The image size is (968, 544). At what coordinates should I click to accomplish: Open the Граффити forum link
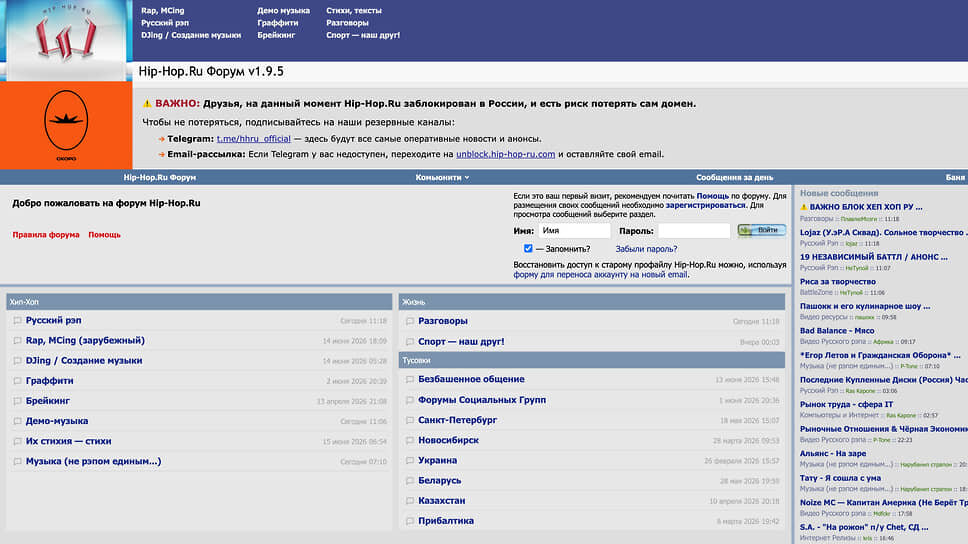point(49,381)
